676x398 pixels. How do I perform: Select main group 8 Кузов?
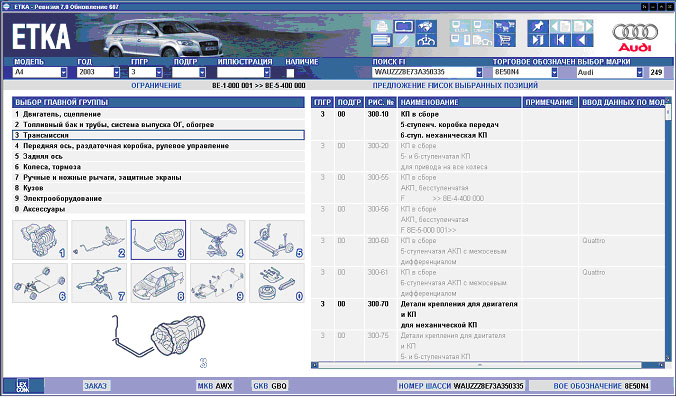[x=158, y=188]
